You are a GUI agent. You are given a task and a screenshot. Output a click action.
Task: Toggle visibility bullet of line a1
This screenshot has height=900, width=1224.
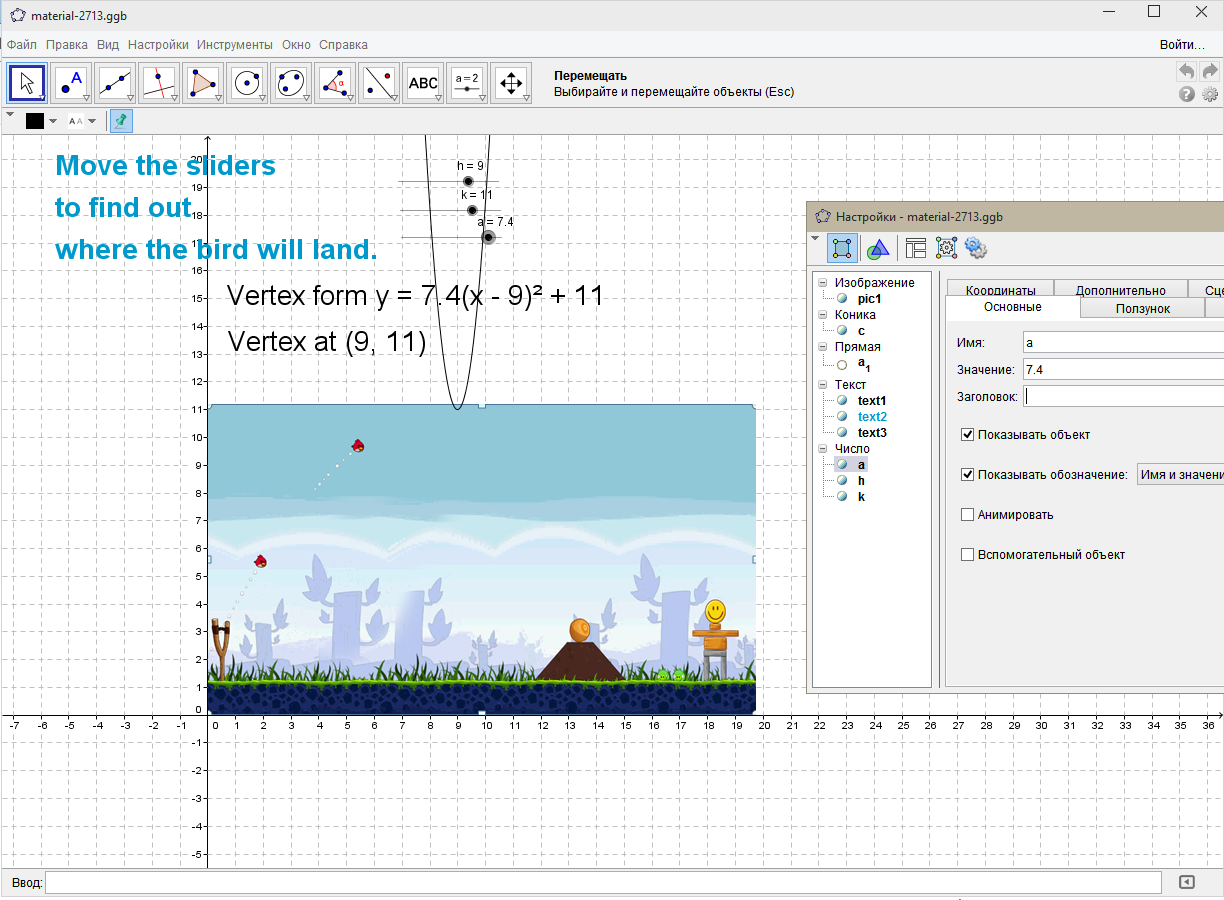pyautogui.click(x=842, y=365)
